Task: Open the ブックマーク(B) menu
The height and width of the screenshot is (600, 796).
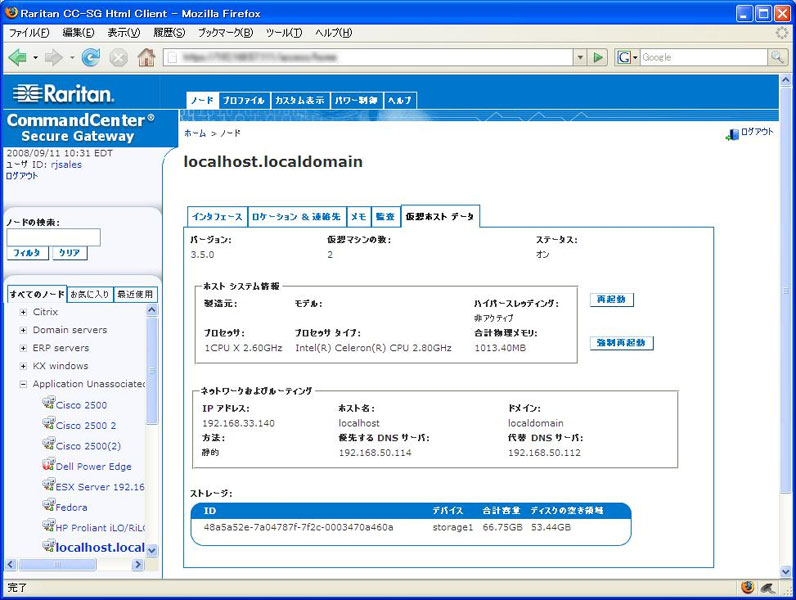Action: click(x=225, y=33)
